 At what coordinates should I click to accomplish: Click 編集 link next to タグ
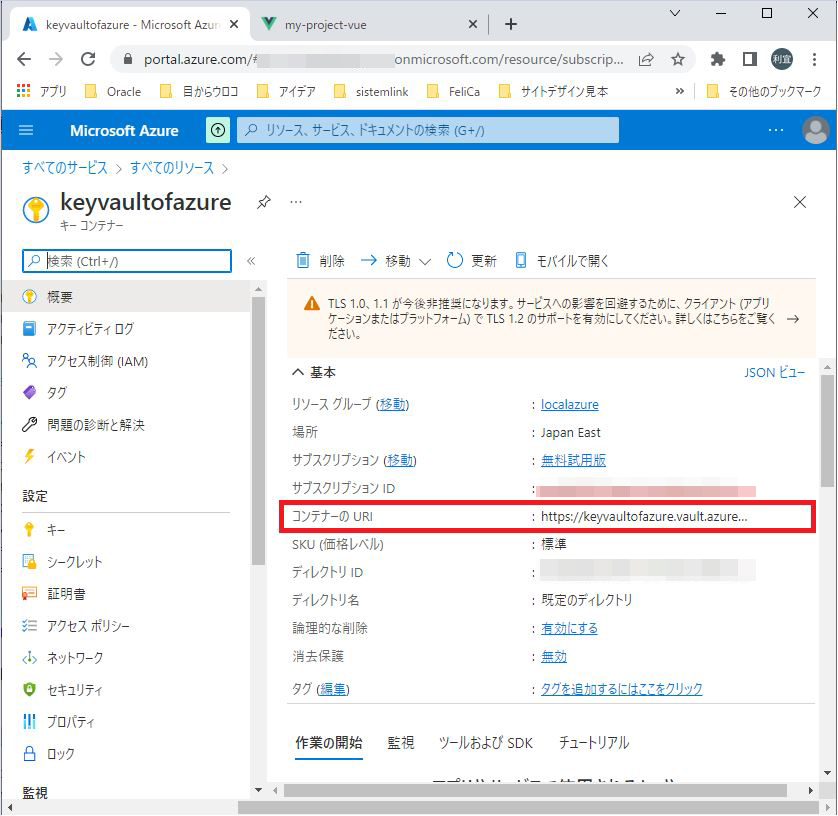pyautogui.click(x=332, y=689)
